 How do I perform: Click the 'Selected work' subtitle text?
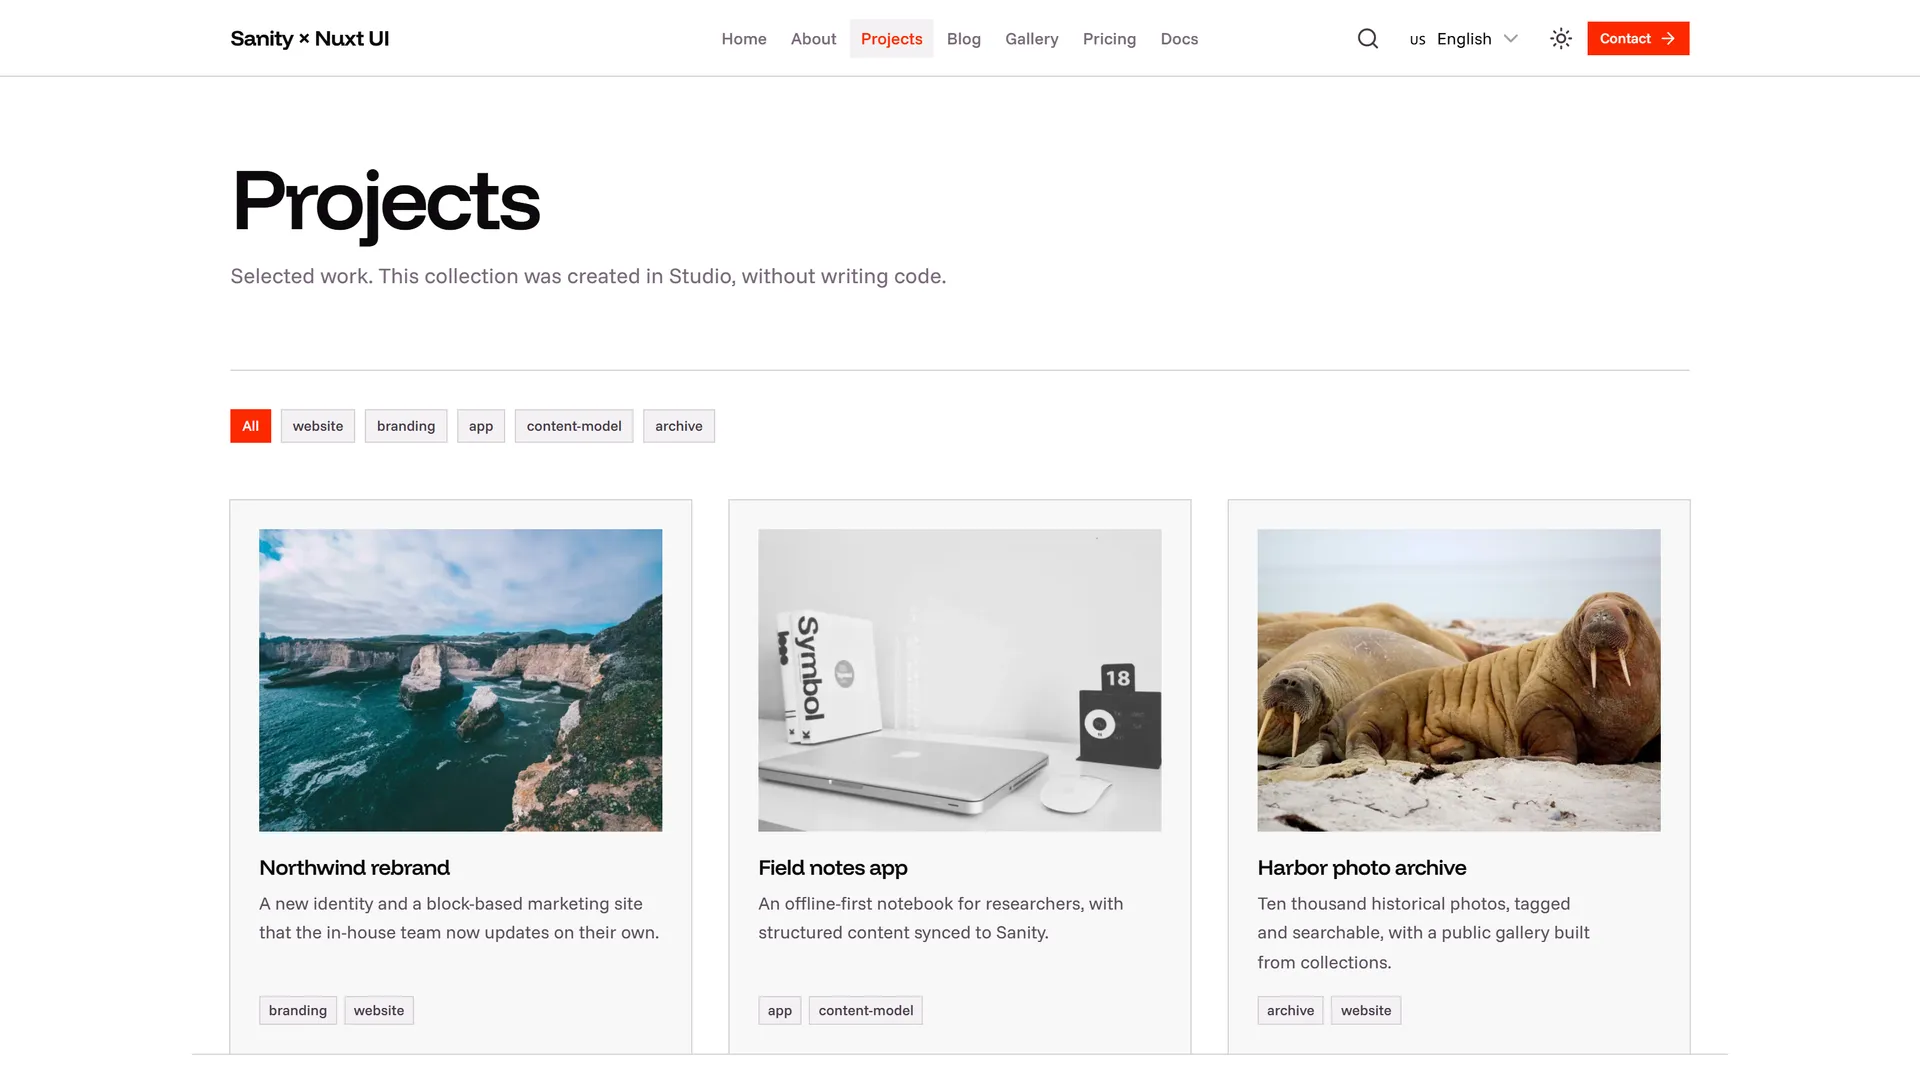(588, 276)
